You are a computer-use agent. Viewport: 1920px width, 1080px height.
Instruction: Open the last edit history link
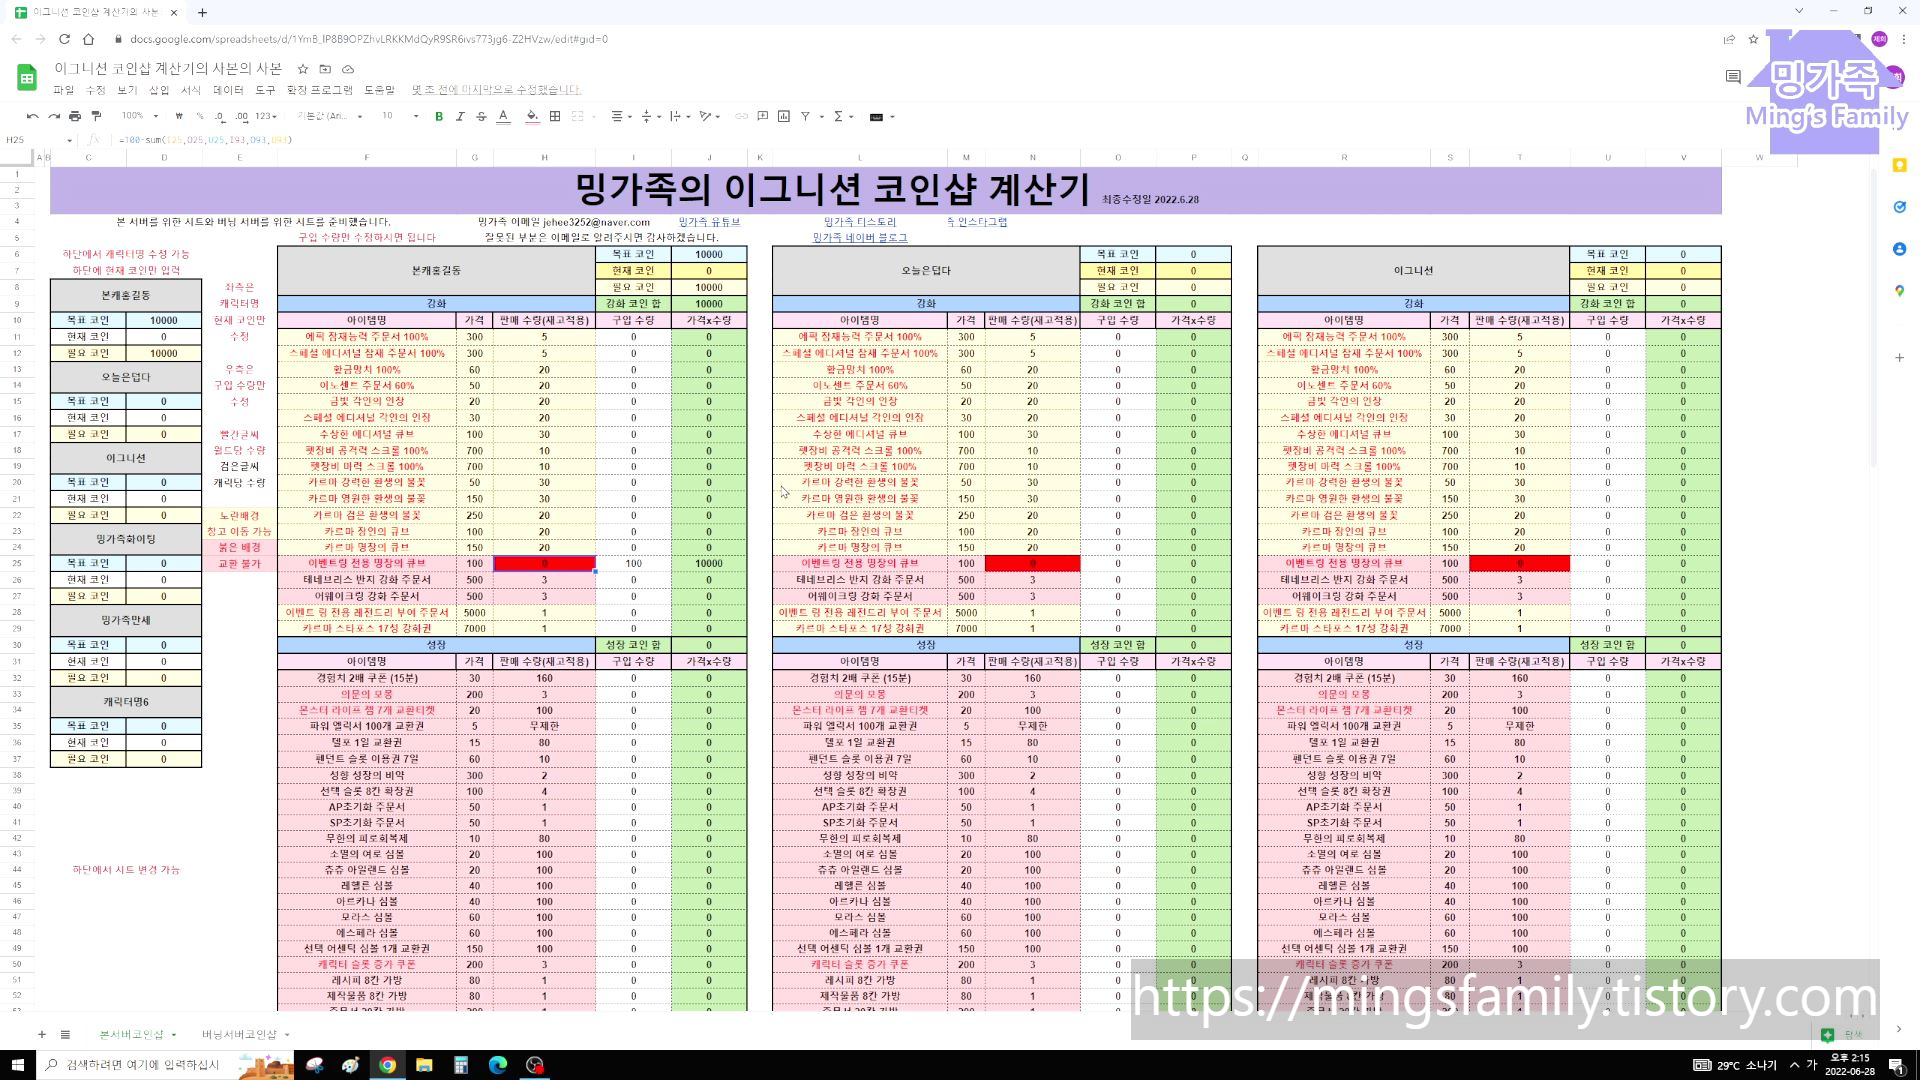pyautogui.click(x=497, y=90)
